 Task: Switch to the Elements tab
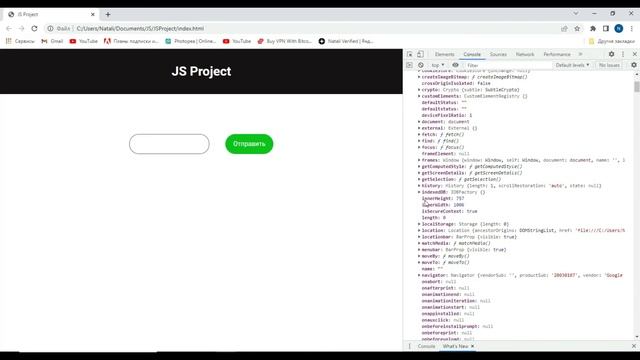tap(444, 54)
